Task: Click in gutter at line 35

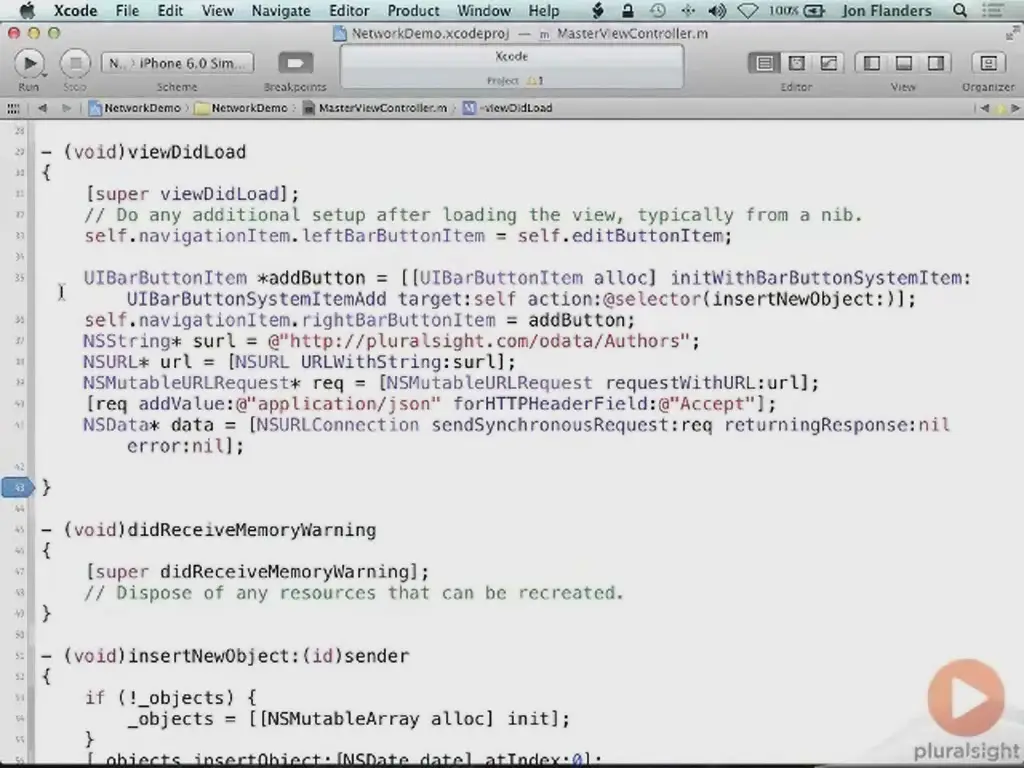Action: [19, 278]
